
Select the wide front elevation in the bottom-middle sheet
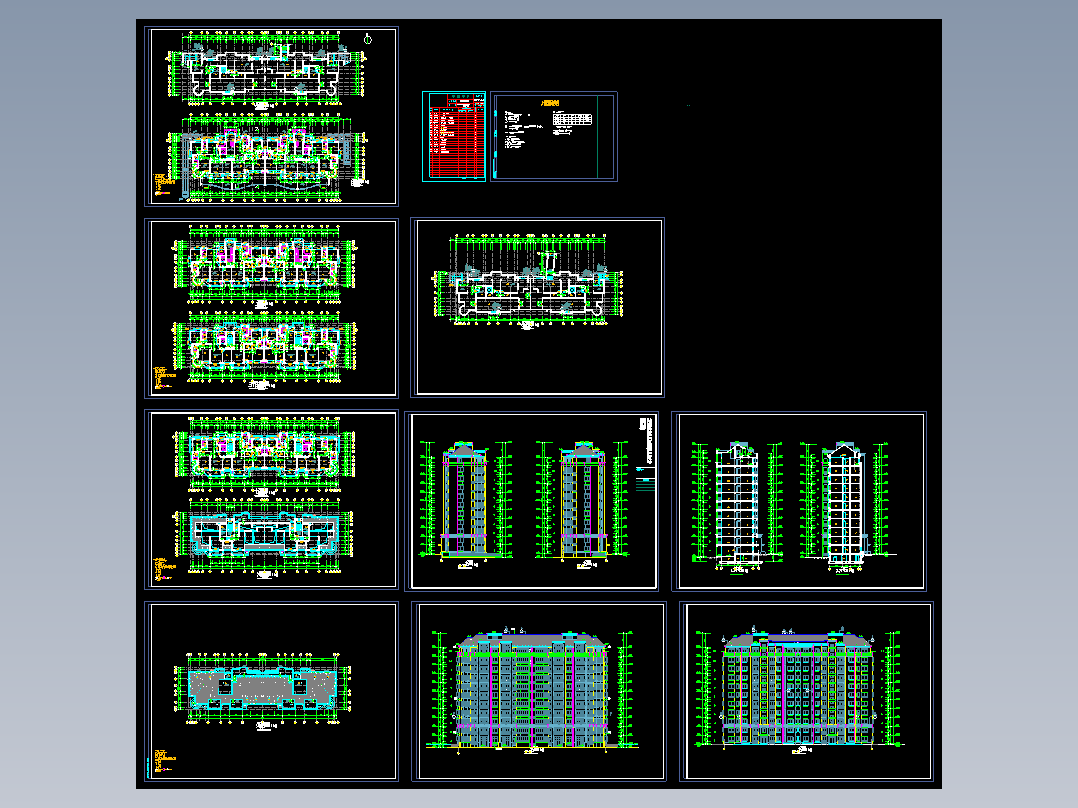point(532,690)
